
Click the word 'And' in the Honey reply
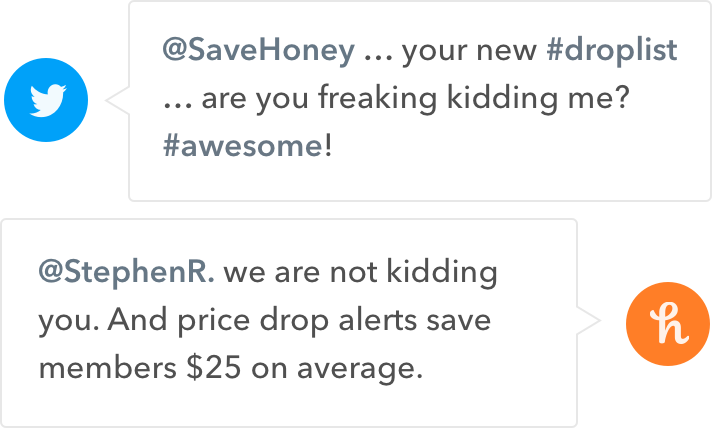[x=137, y=320]
